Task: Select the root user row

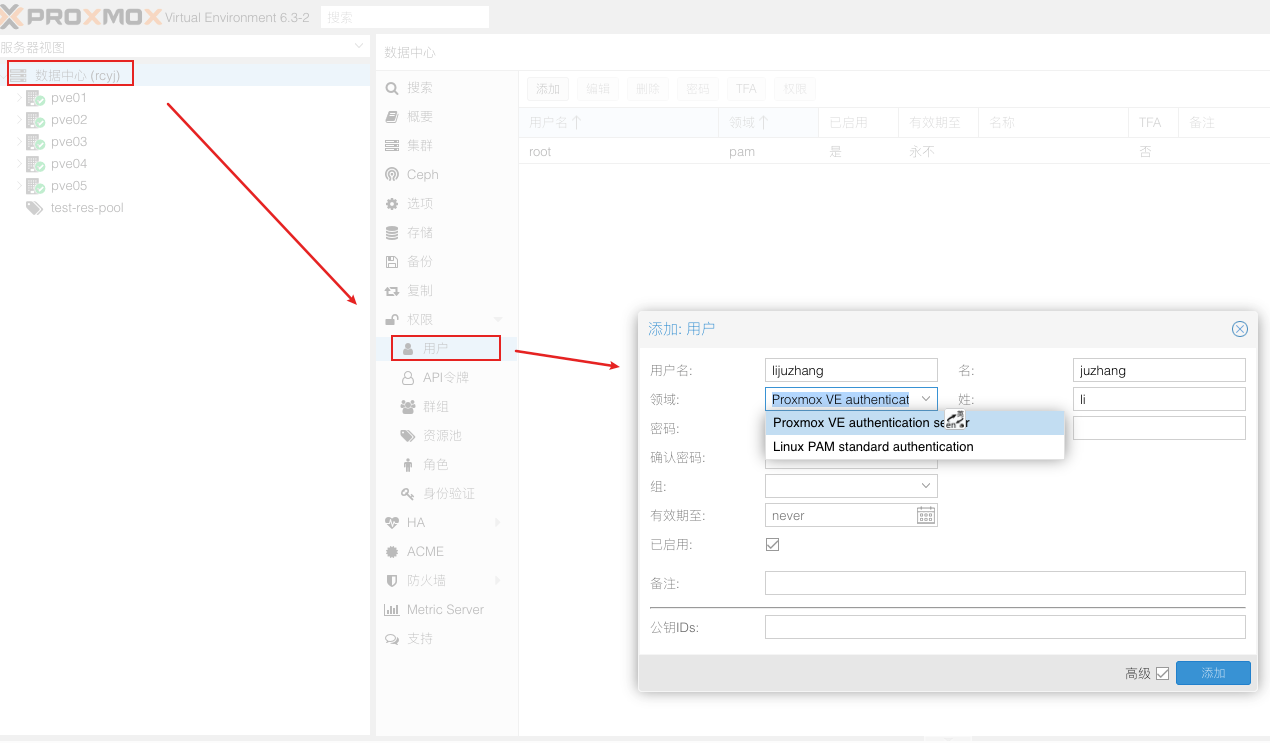Action: coord(894,152)
